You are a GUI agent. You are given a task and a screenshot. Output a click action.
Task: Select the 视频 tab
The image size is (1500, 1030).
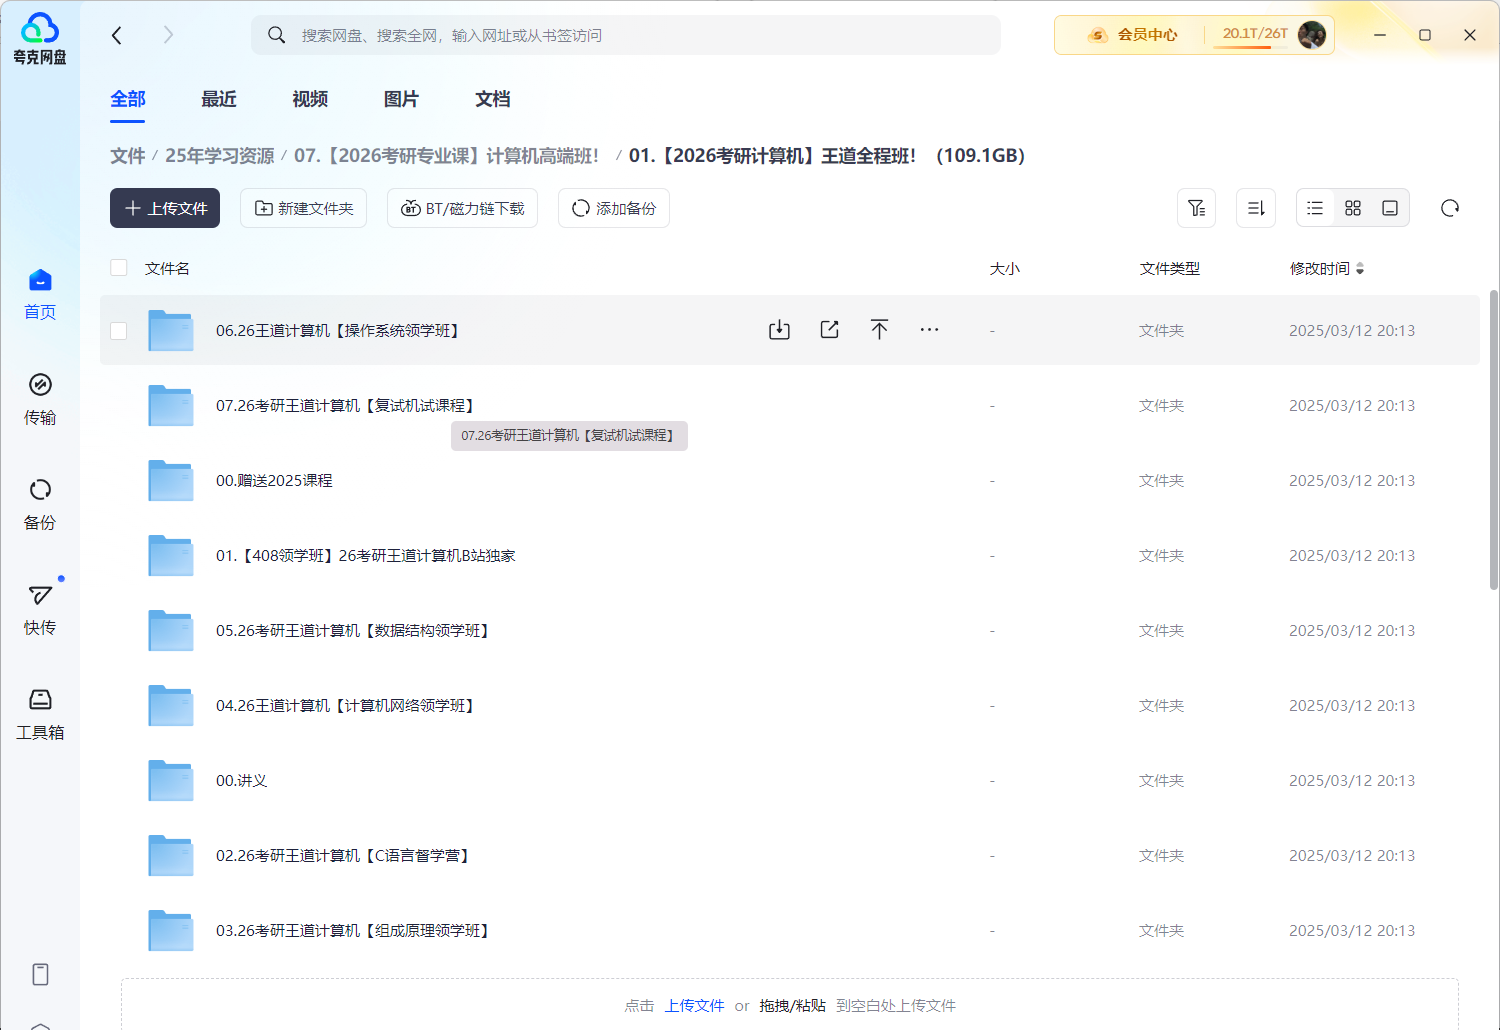(x=310, y=99)
